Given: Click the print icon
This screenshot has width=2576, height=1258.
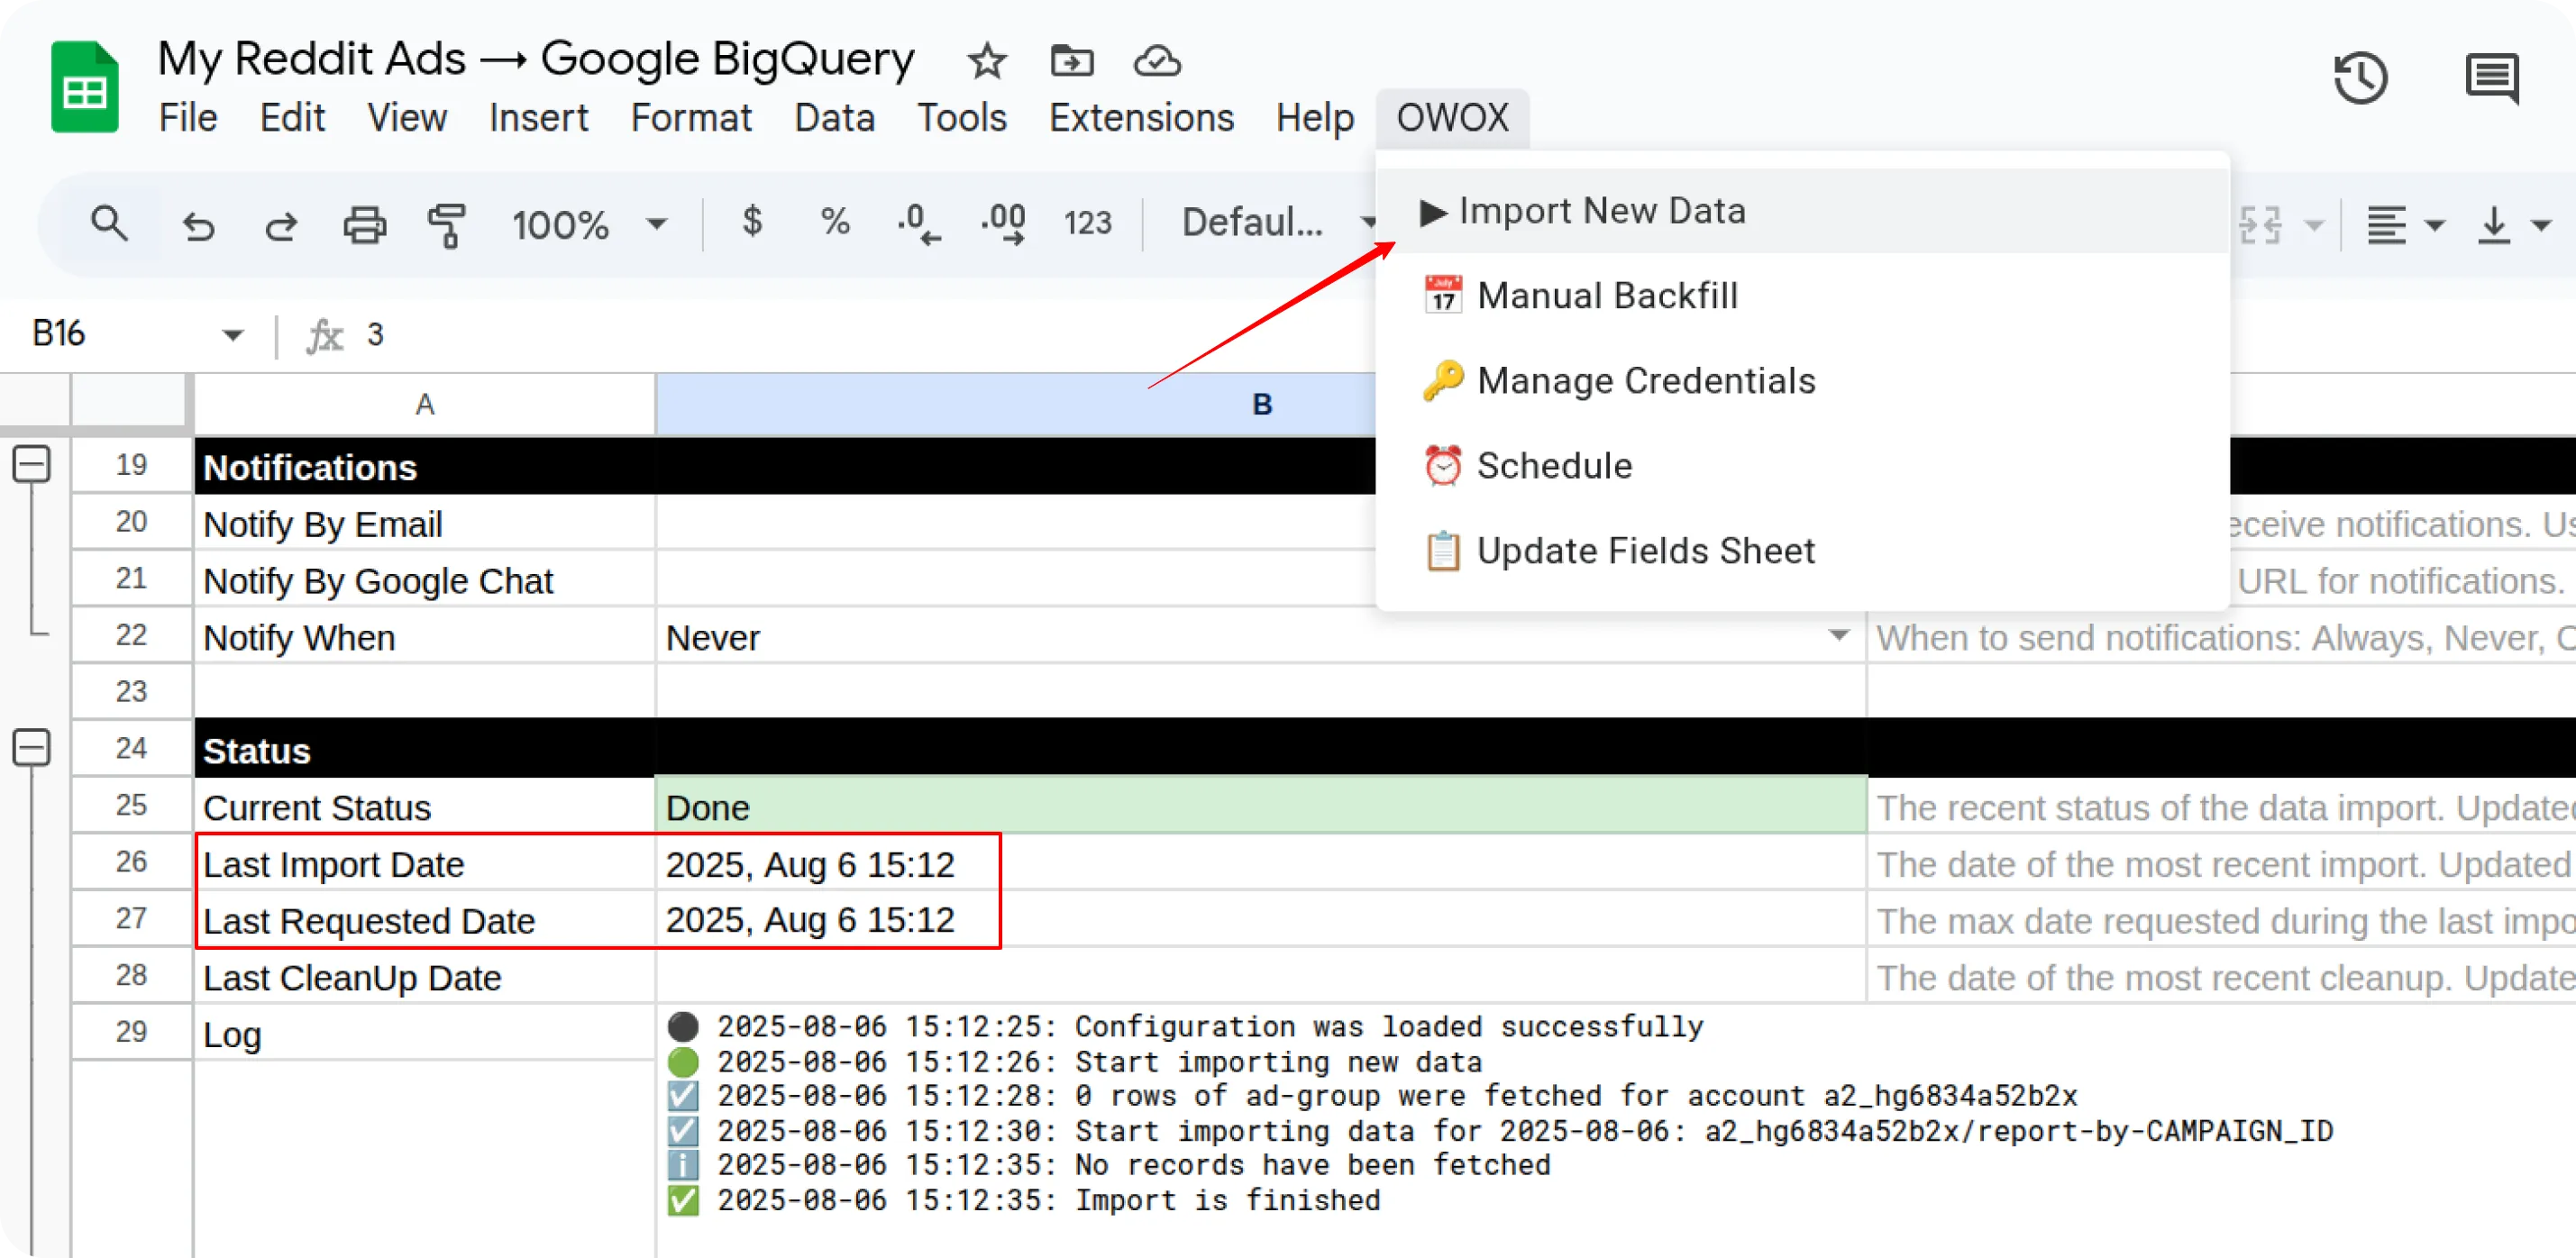Looking at the screenshot, I should click(x=364, y=225).
